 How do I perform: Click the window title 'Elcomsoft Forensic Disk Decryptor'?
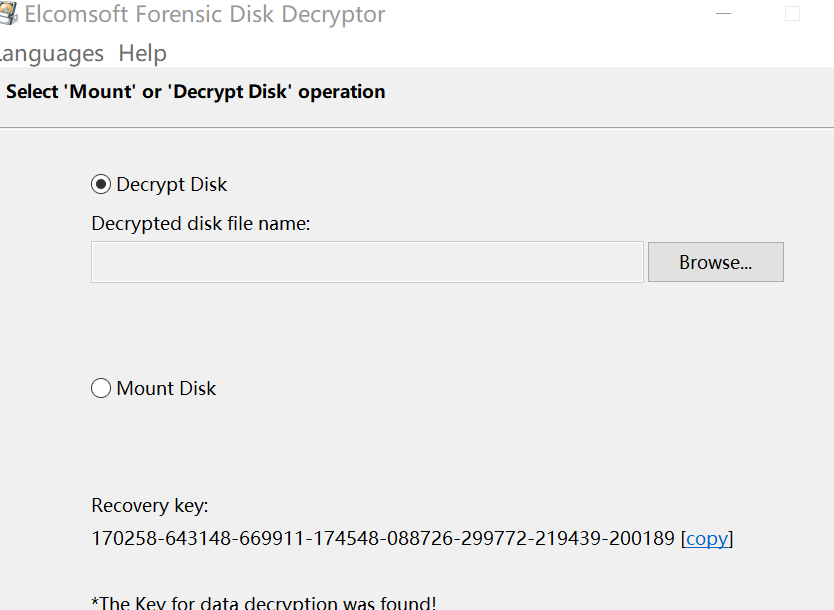pos(205,15)
